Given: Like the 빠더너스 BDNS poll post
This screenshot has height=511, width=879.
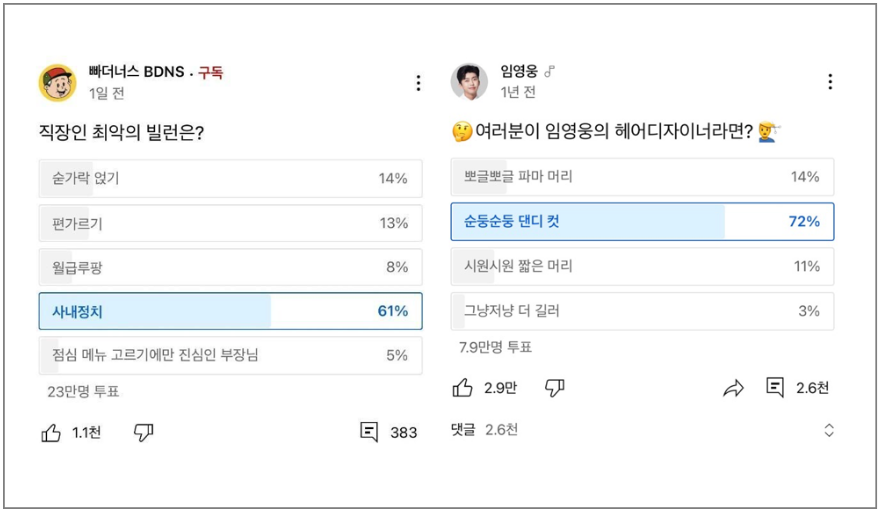Looking at the screenshot, I should (51, 433).
